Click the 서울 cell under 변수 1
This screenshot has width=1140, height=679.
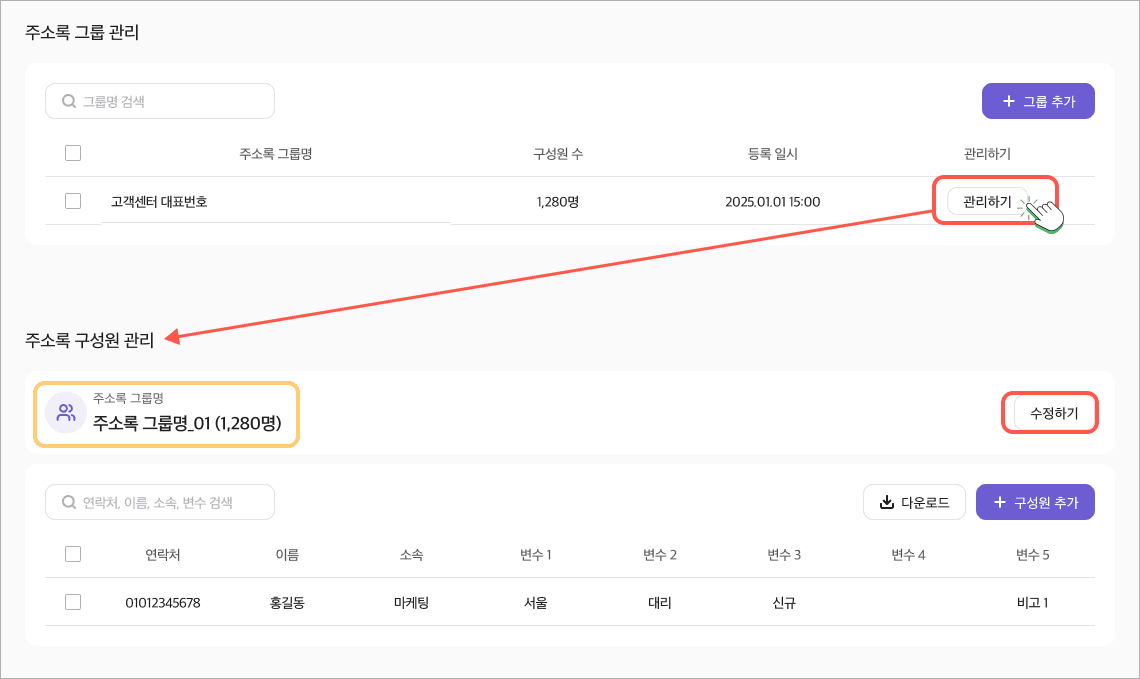536,603
